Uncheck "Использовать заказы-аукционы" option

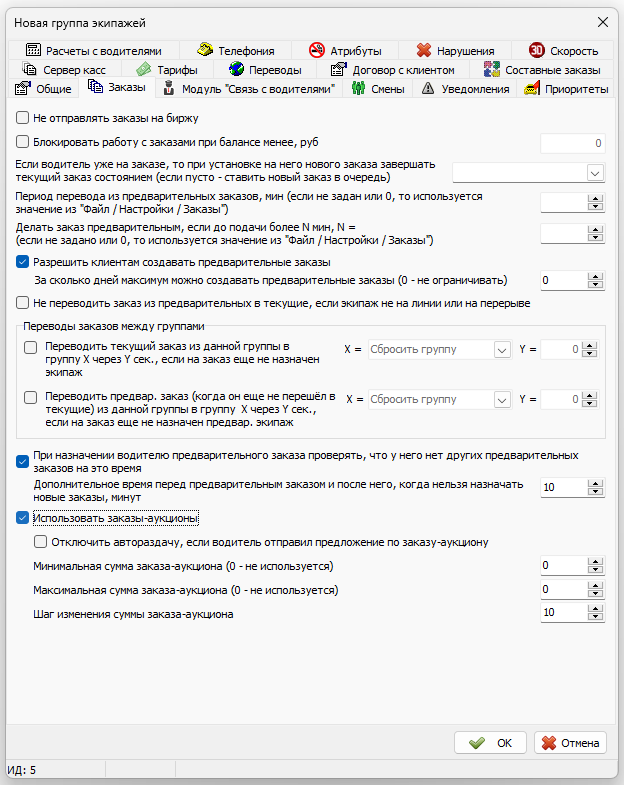23,518
